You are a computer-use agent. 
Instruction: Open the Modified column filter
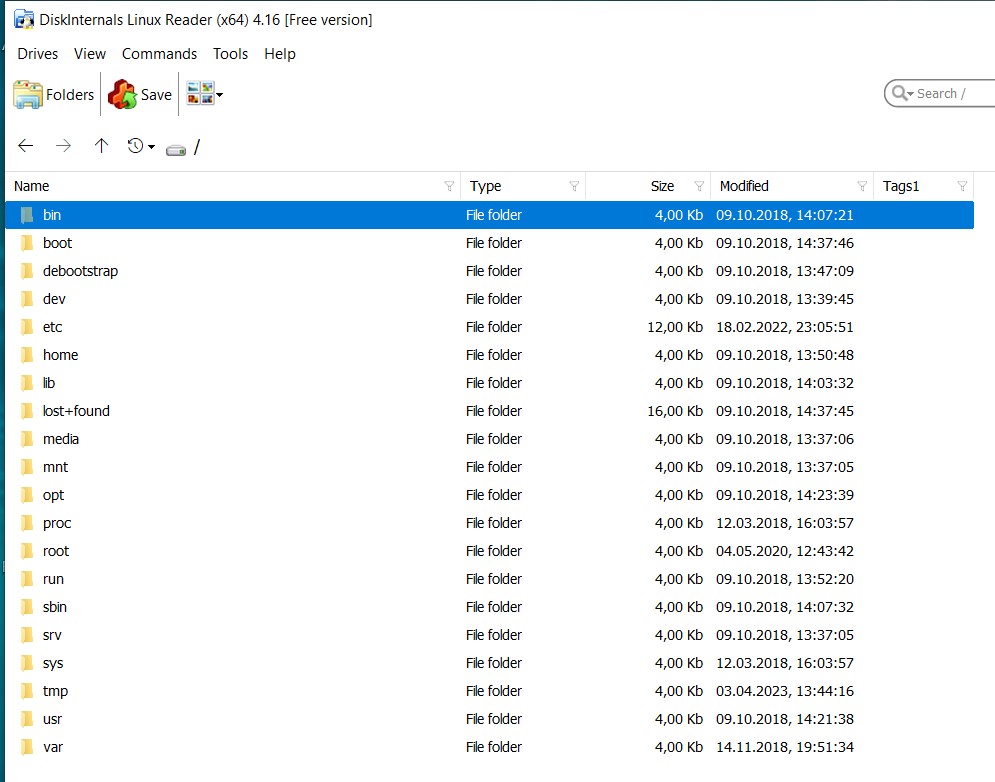[862, 186]
